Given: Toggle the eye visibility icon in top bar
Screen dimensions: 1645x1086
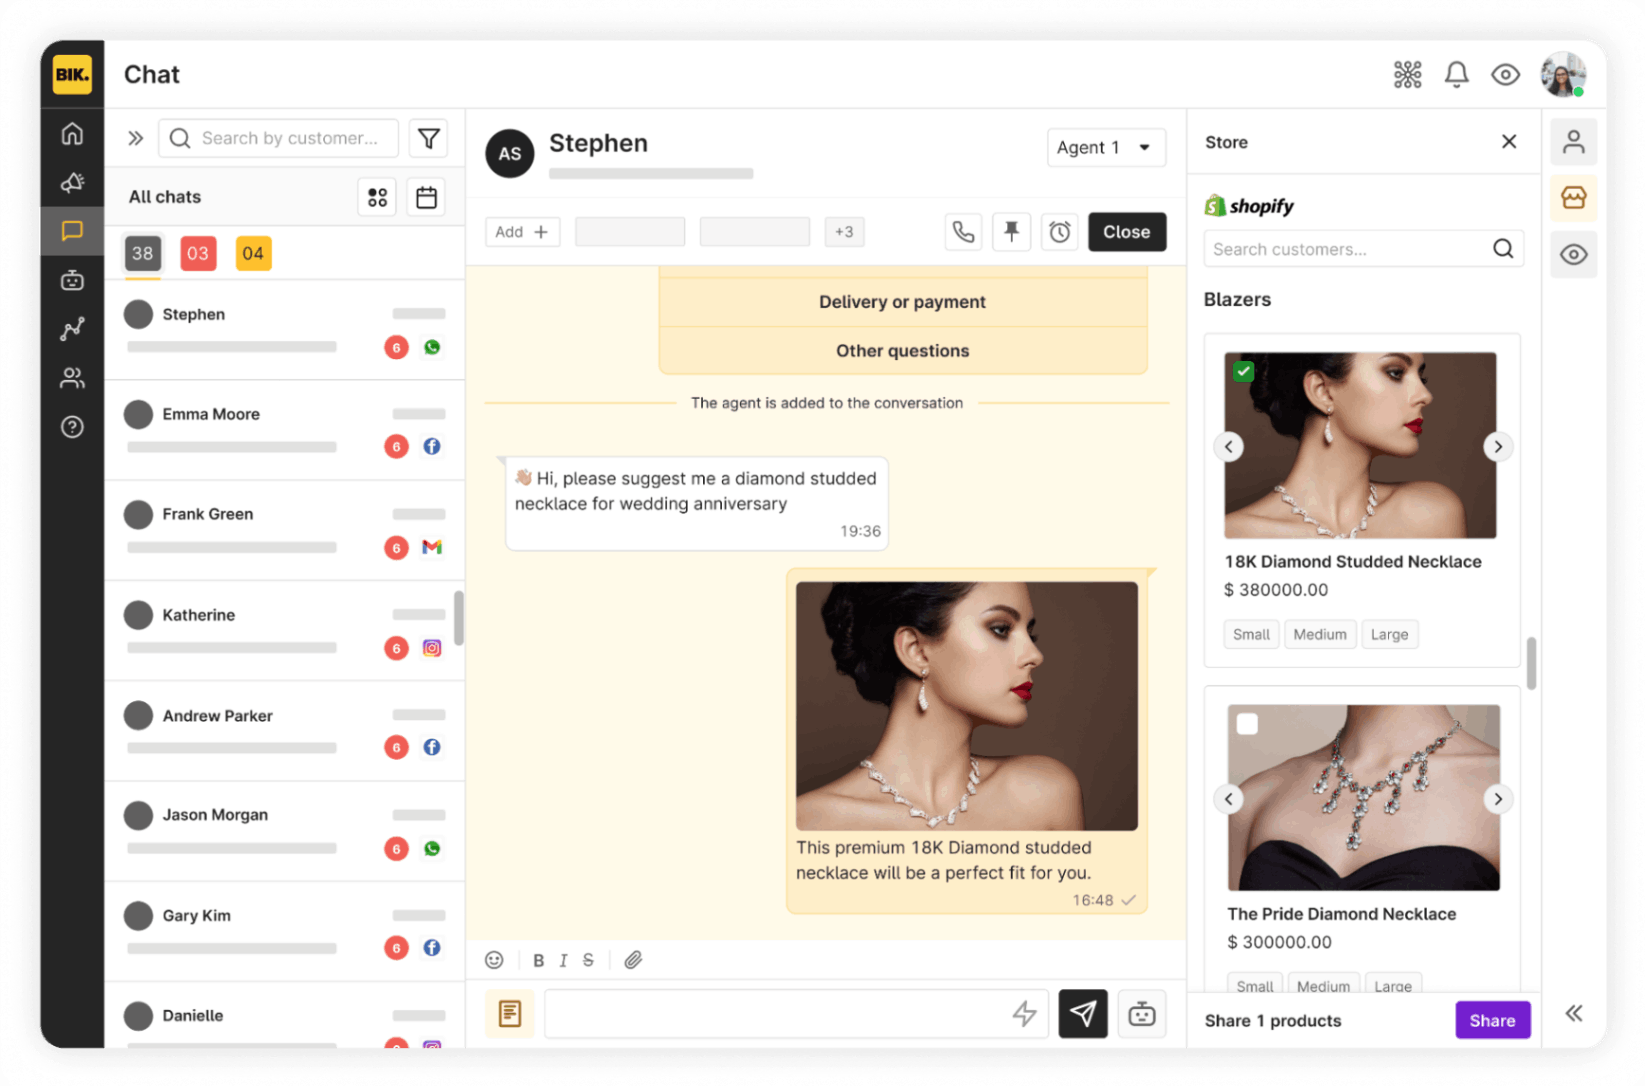Looking at the screenshot, I should (x=1505, y=75).
